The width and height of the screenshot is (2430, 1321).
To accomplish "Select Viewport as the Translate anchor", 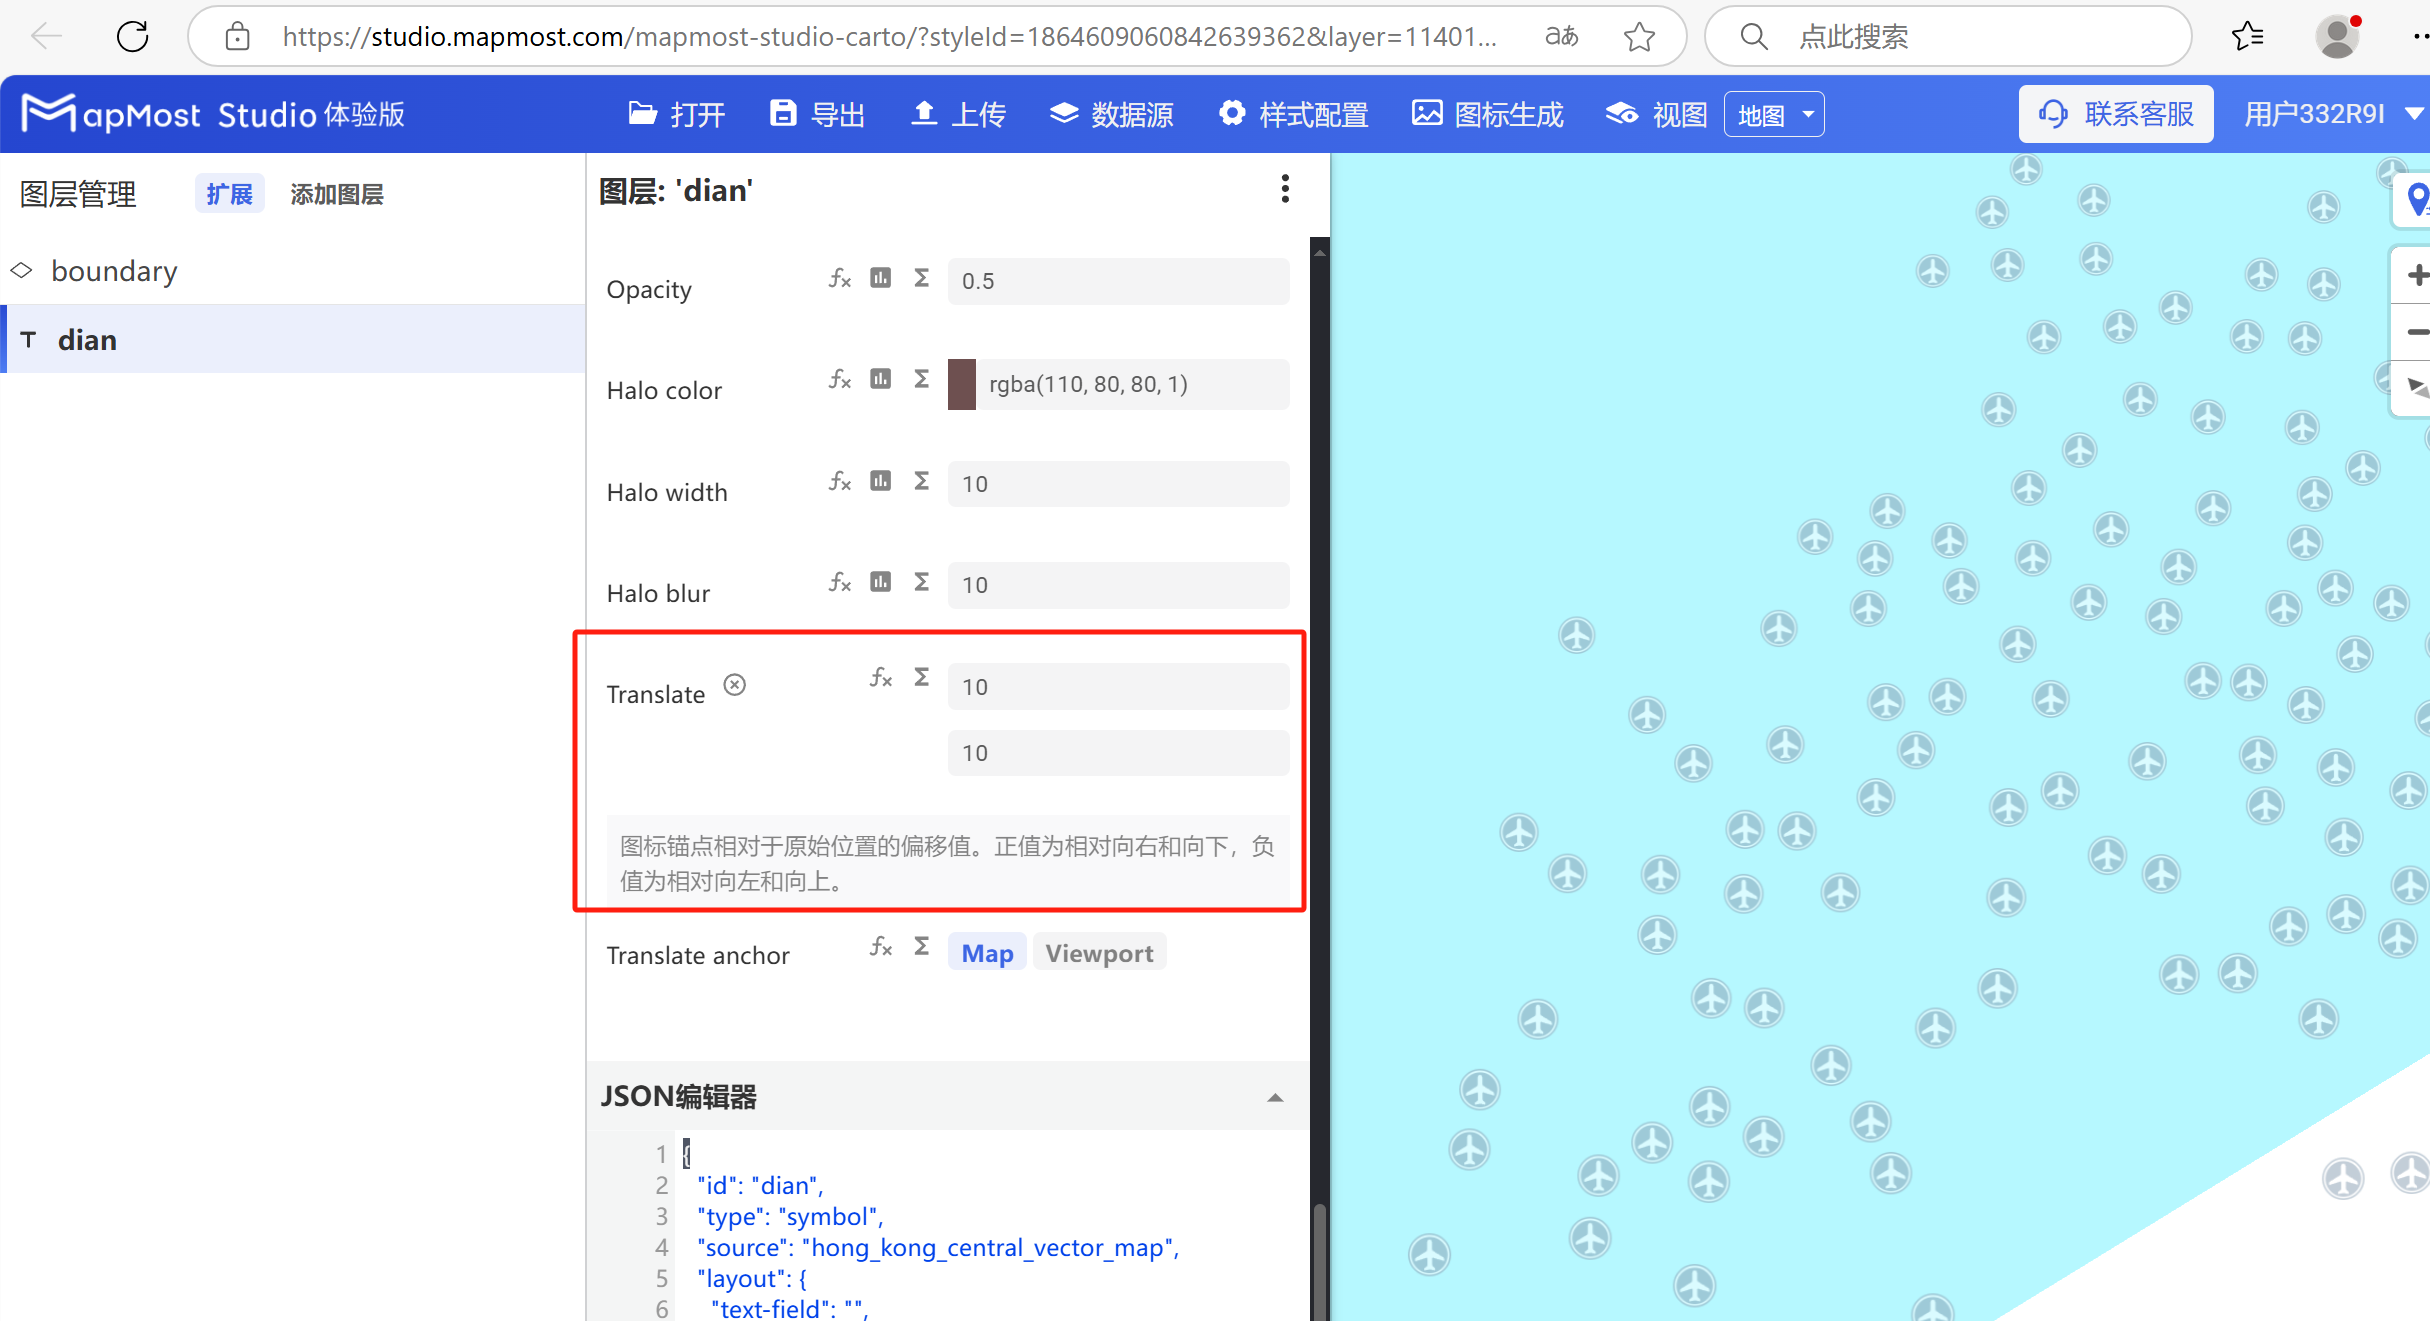I will tap(1099, 952).
